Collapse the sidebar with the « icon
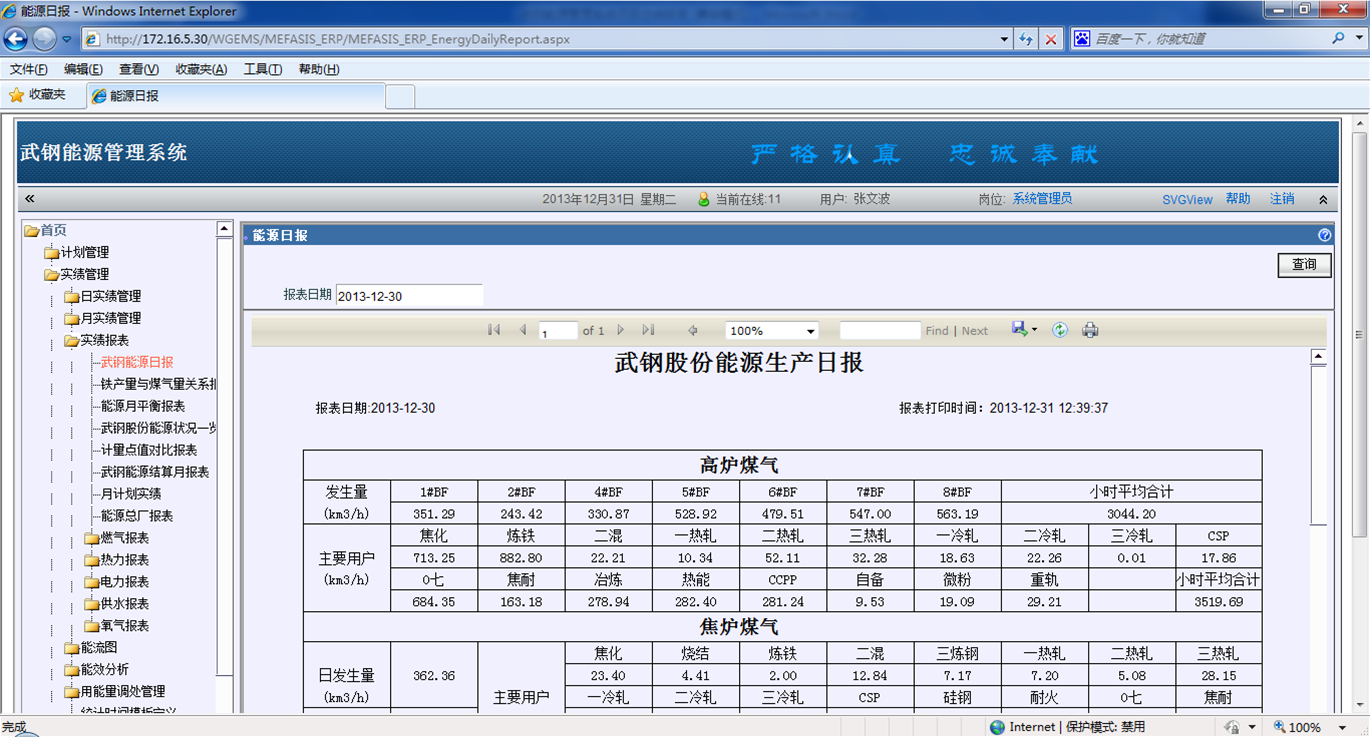 [x=30, y=199]
